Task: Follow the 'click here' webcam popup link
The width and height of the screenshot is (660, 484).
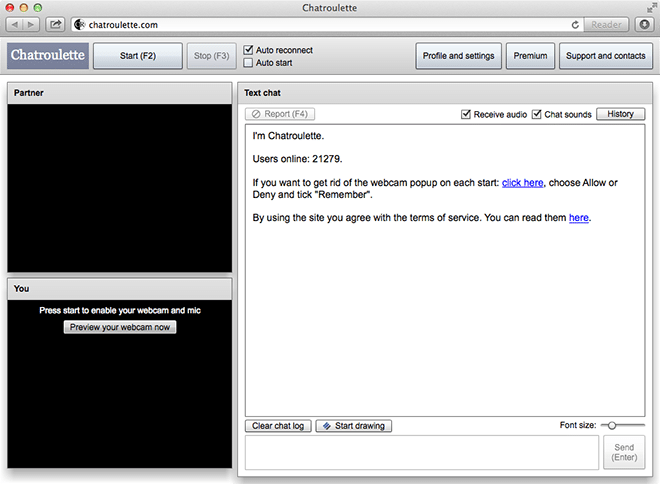Action: point(522,183)
